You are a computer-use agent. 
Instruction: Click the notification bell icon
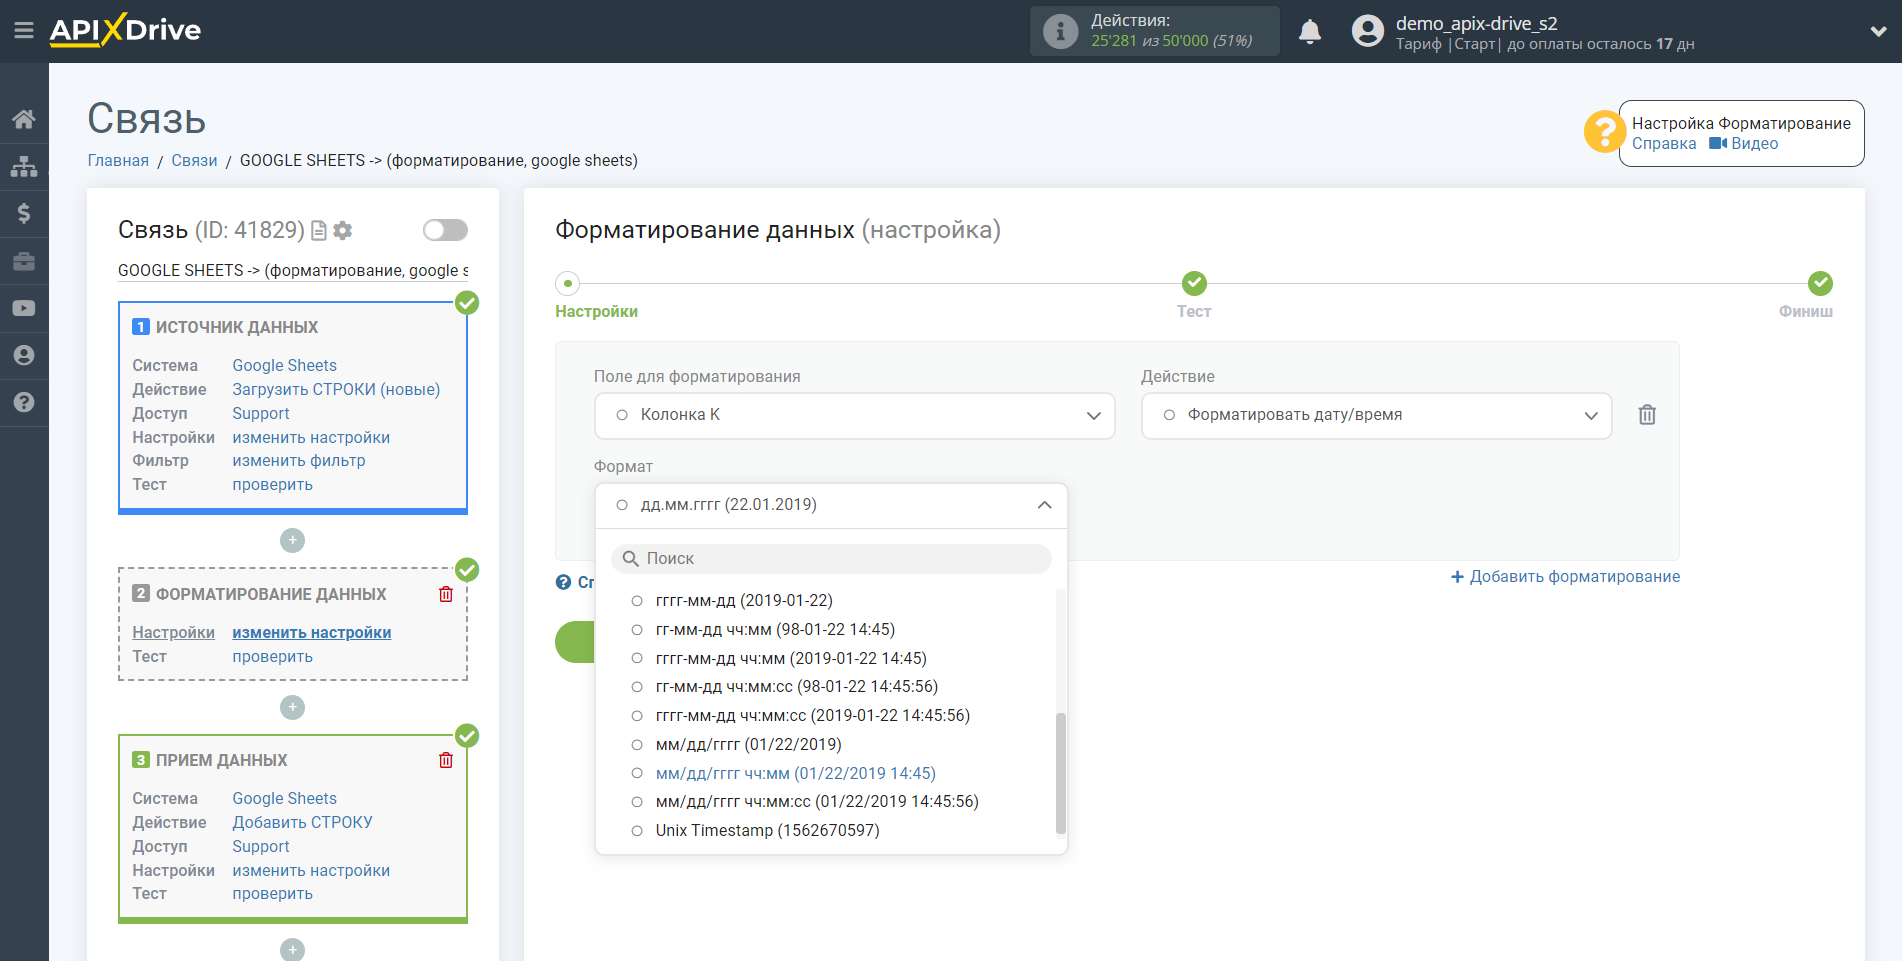1310,32
